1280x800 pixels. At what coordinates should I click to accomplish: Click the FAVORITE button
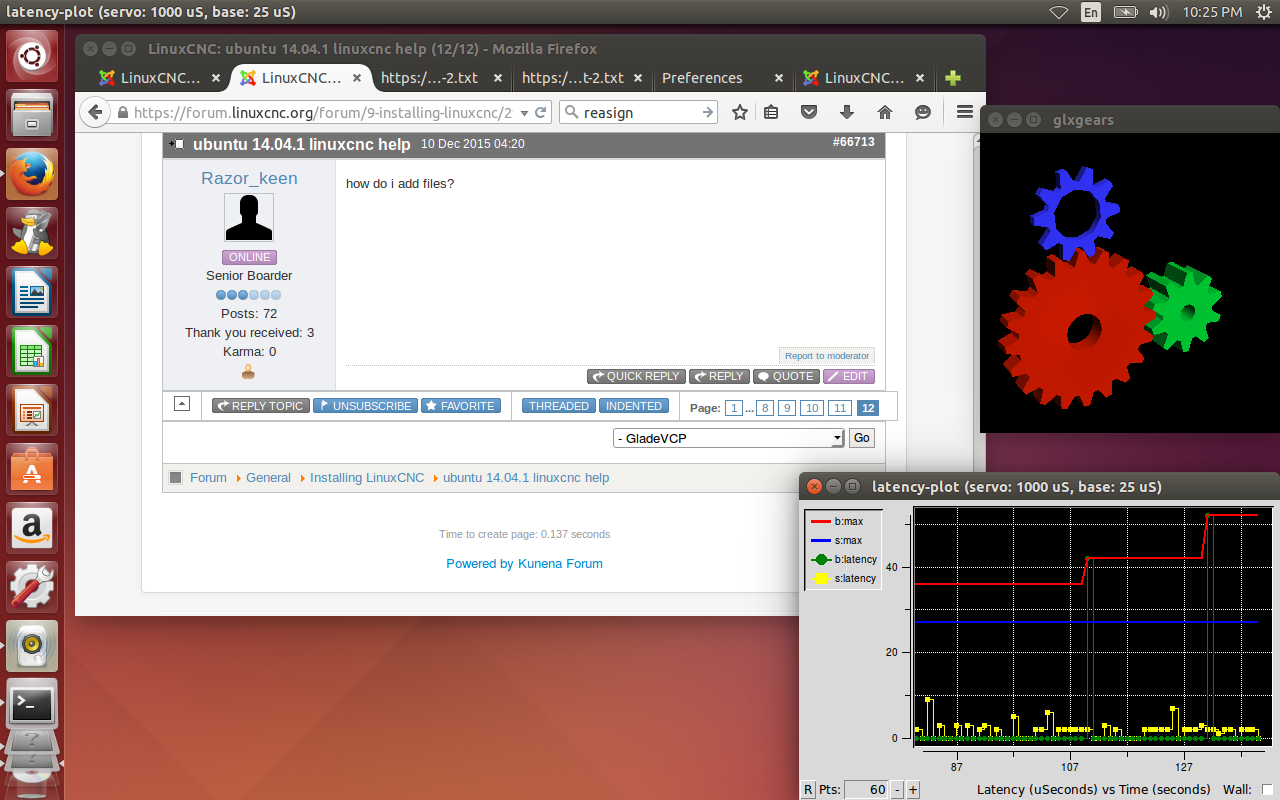[460, 406]
